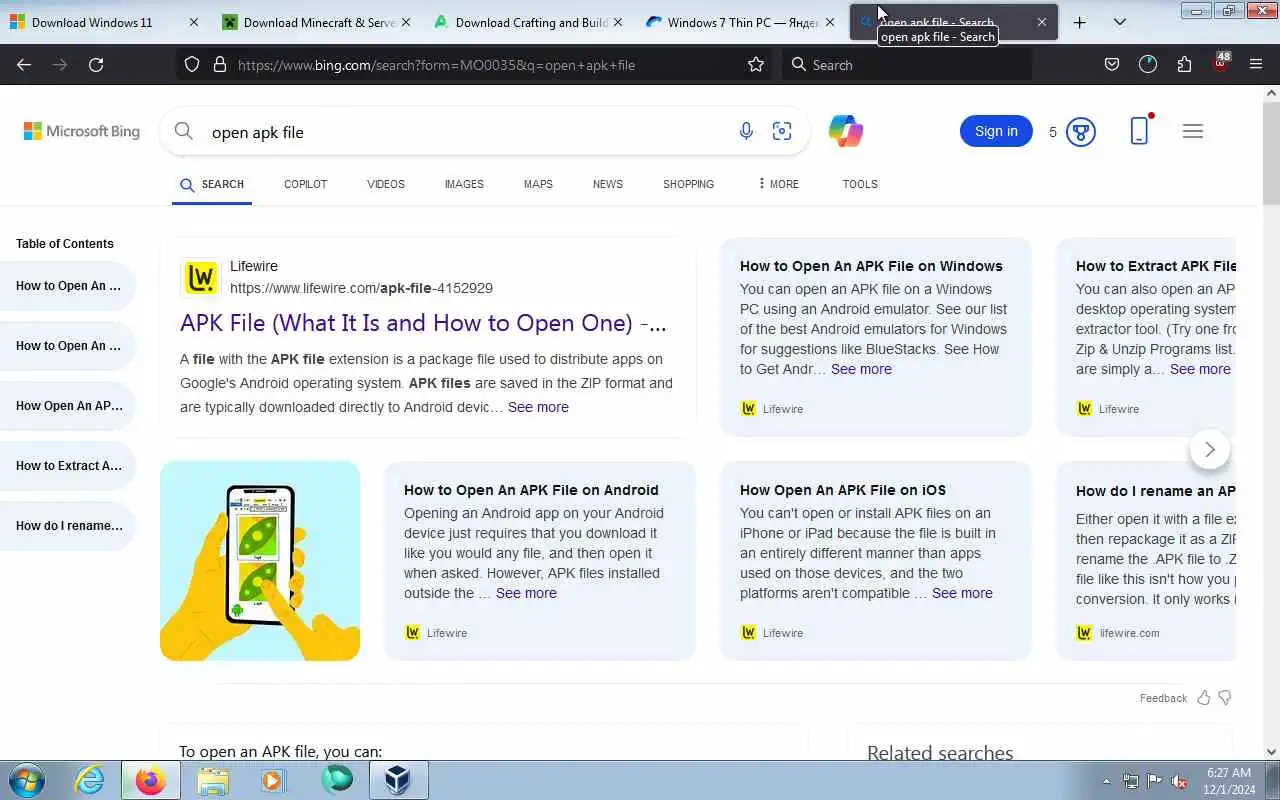Start voice search with microphone icon
This screenshot has width=1280, height=800.
[x=746, y=131]
